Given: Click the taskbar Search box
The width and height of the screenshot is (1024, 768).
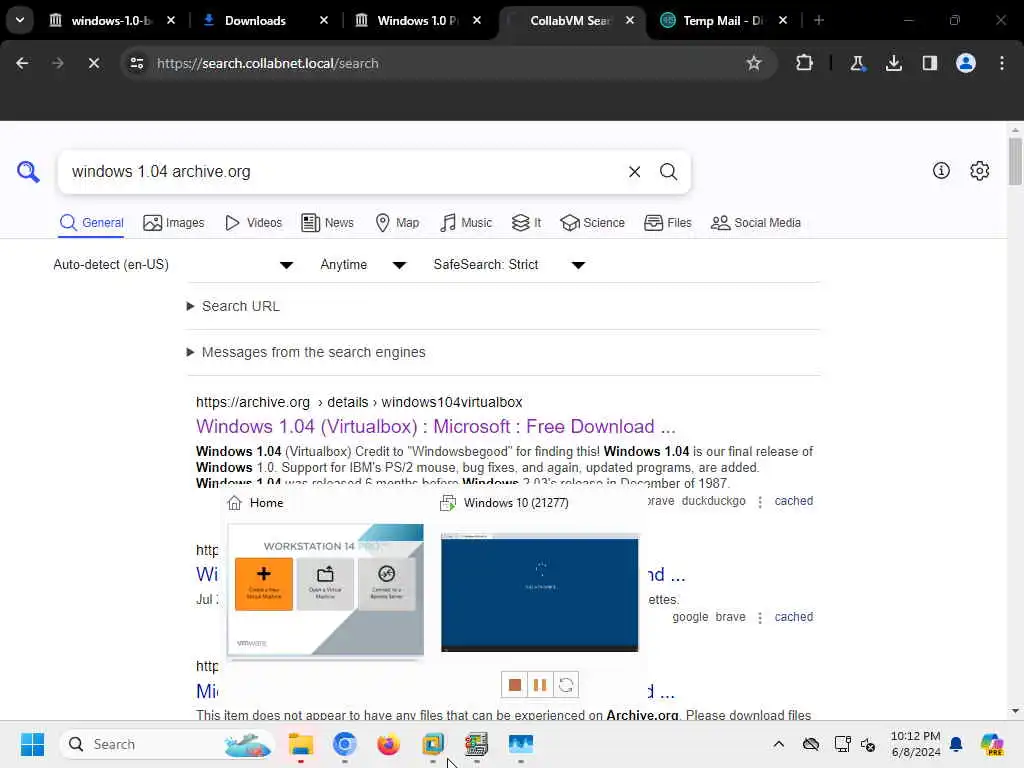Looking at the screenshot, I should tap(167, 744).
